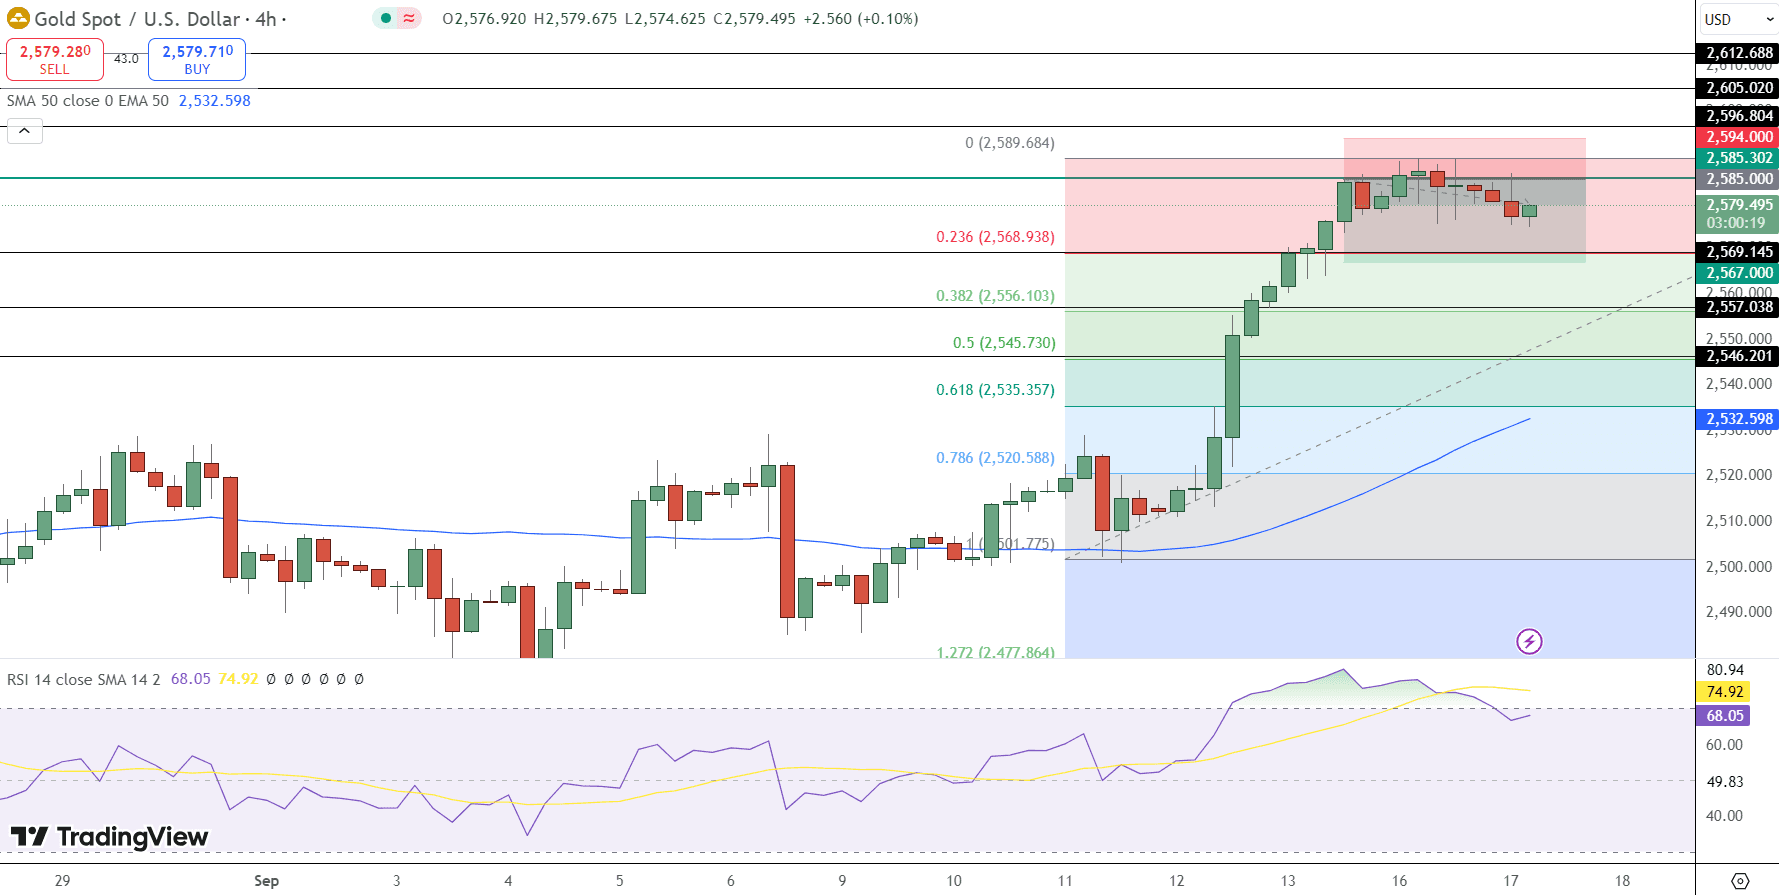Click the yellow 74.92 RSI-SMA axis label
This screenshot has width=1779, height=895.
(x=1724, y=692)
